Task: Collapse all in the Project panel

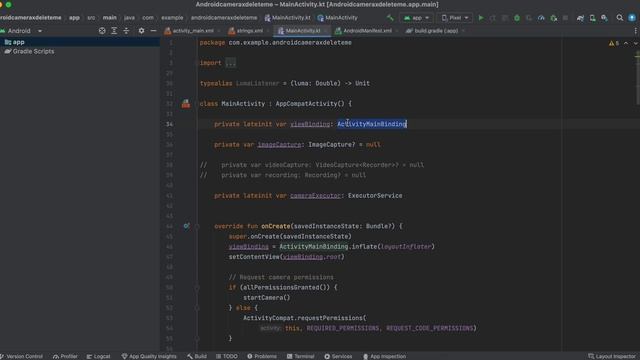Action: (126, 31)
